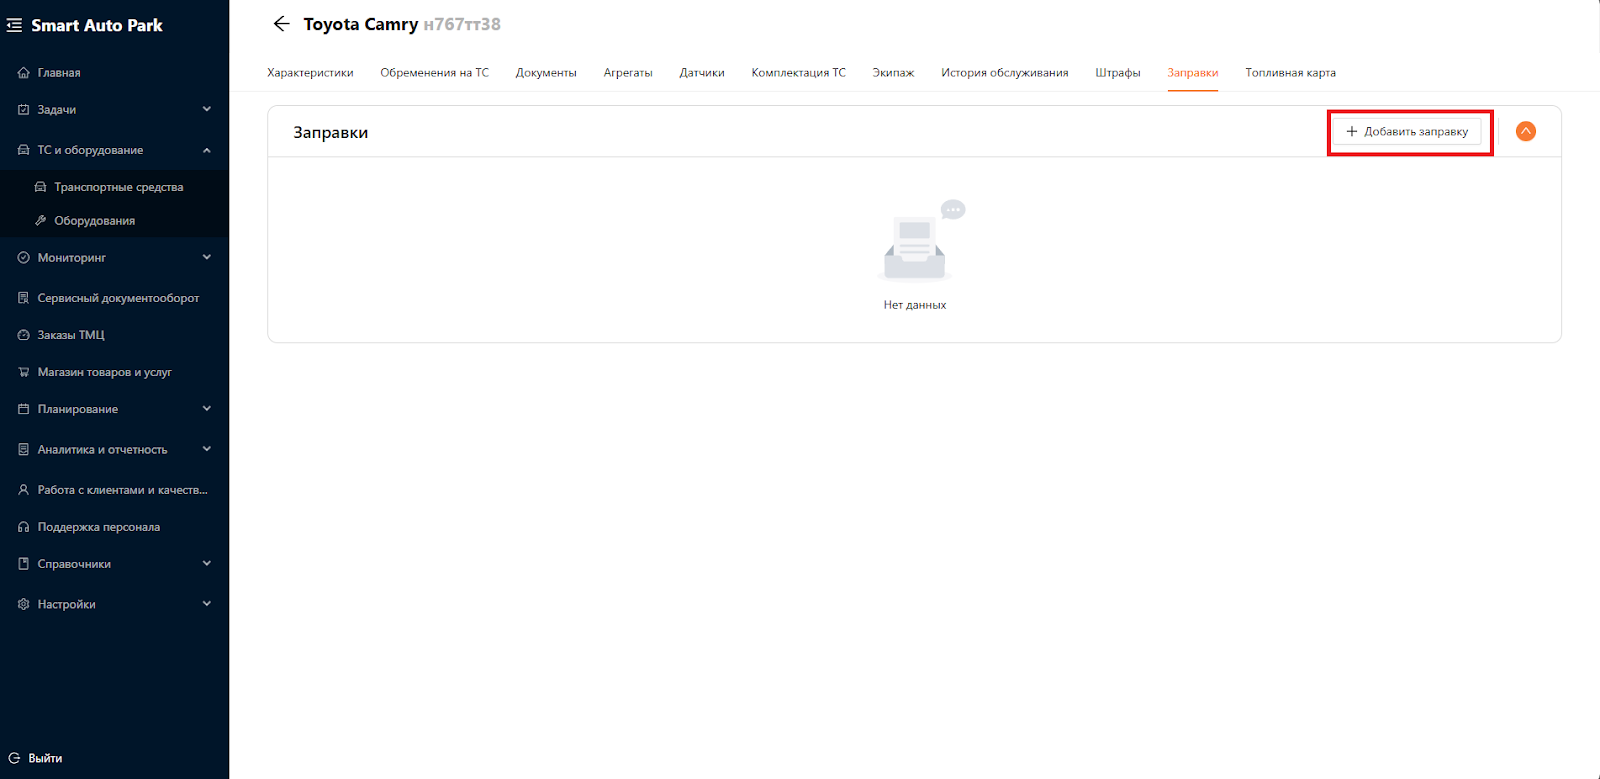Click the home icon for Главная
This screenshot has height=779, width=1600.
[x=24, y=73]
